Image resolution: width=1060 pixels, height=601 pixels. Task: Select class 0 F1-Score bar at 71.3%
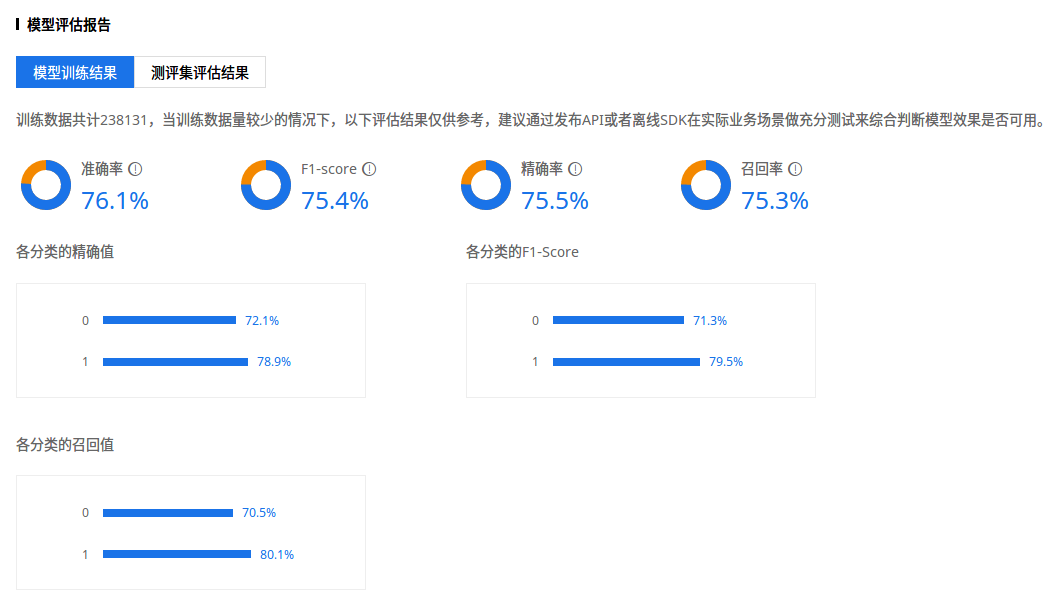click(619, 320)
